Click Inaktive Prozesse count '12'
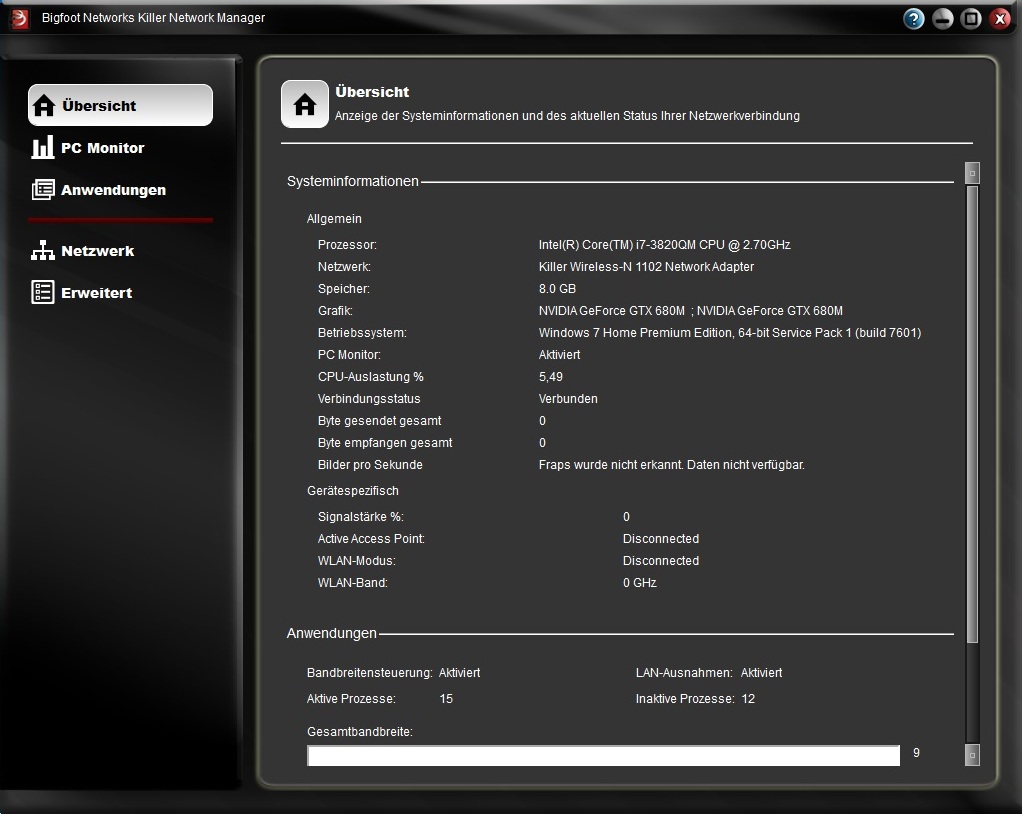 pyautogui.click(x=748, y=699)
